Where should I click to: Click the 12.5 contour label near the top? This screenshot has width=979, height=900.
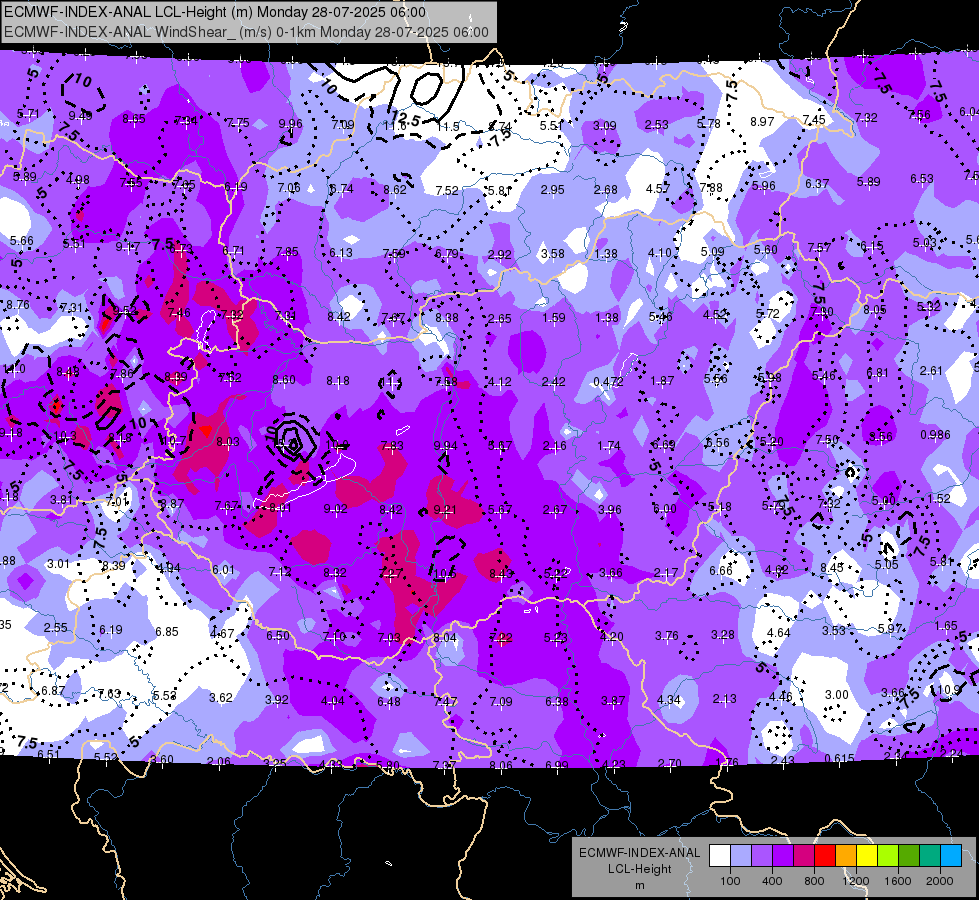point(407,117)
